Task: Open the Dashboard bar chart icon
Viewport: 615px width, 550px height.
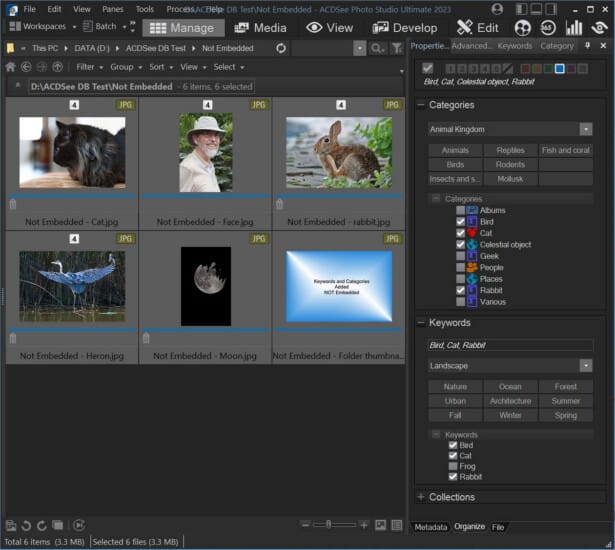Action: point(574,28)
